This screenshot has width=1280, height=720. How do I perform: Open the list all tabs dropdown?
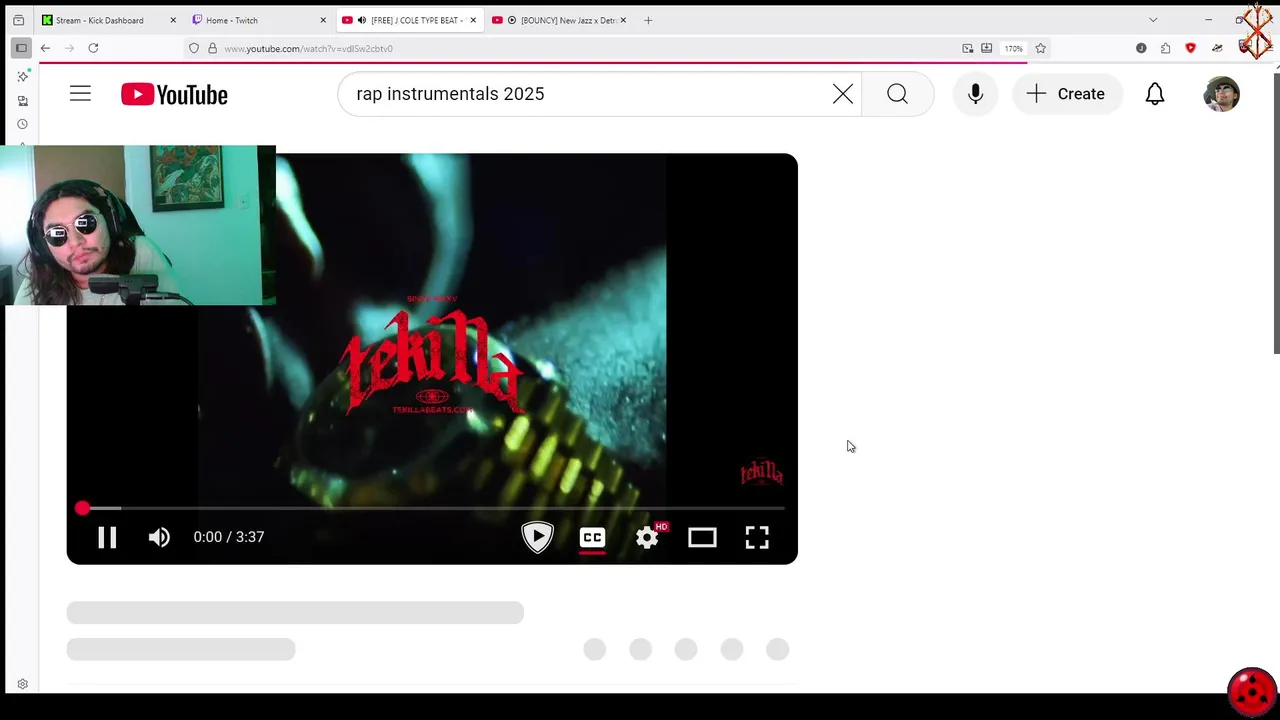(x=1153, y=20)
